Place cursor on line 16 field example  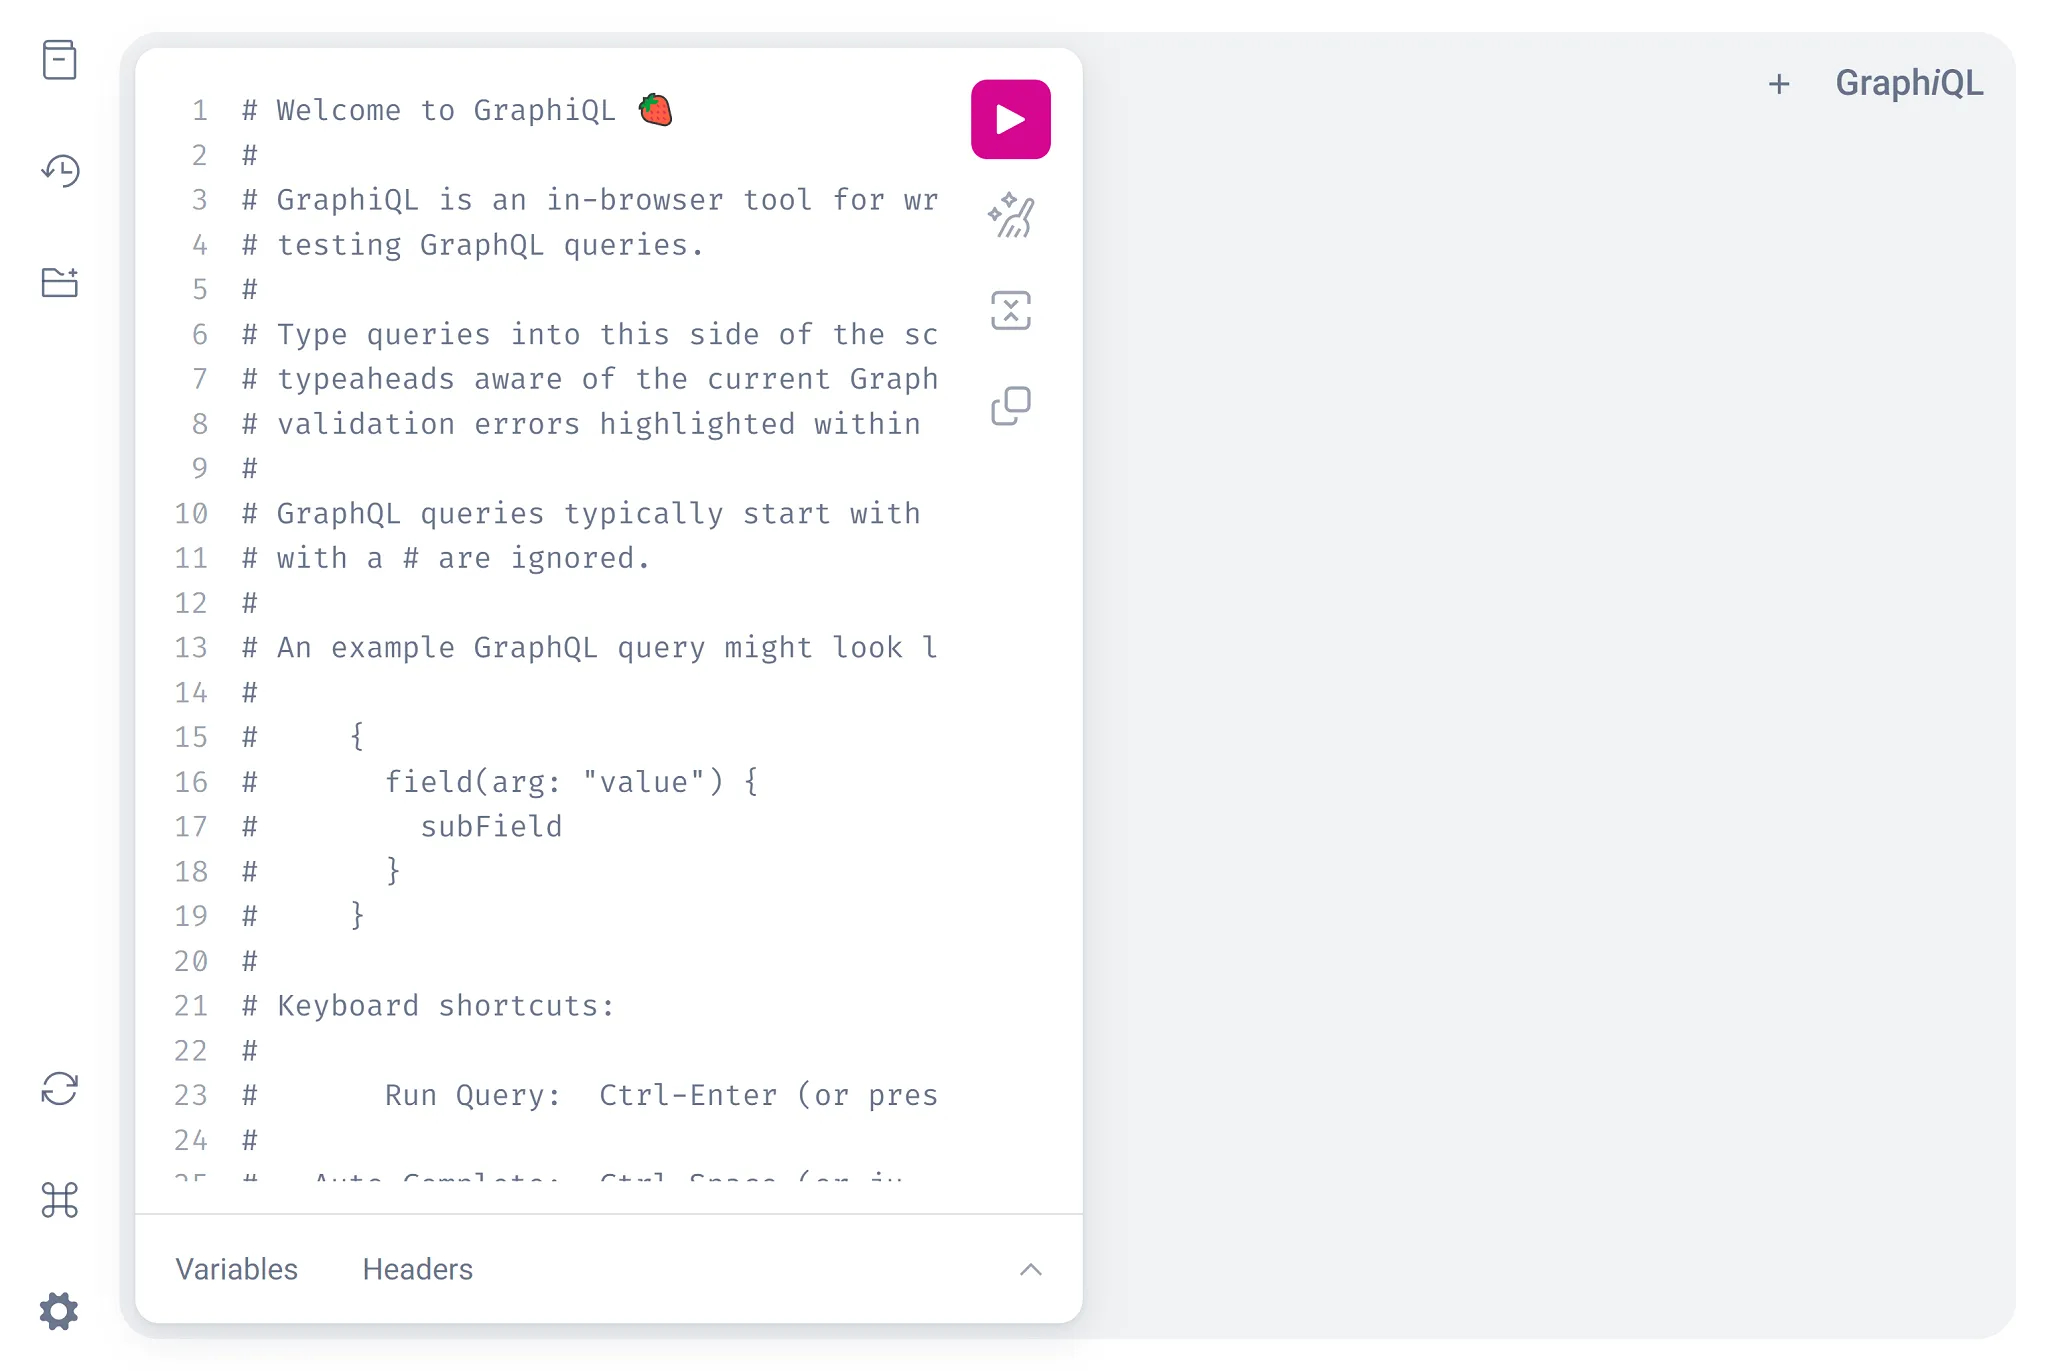570,781
